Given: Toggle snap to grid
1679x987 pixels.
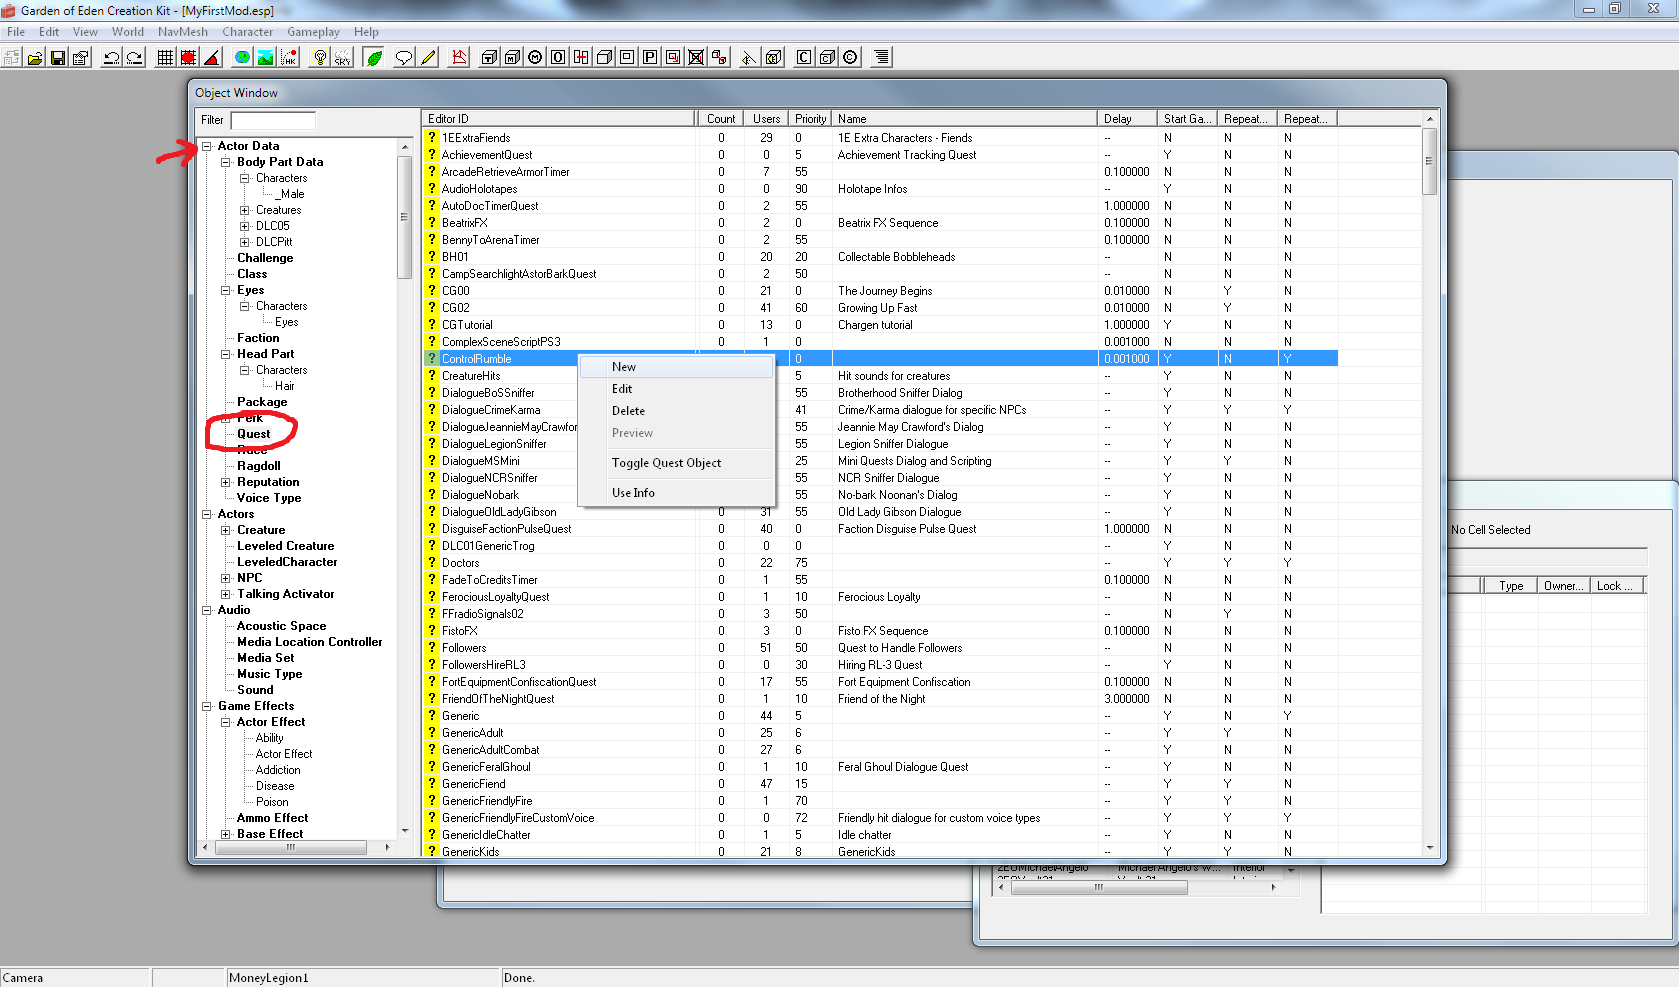Looking at the screenshot, I should coord(164,57).
